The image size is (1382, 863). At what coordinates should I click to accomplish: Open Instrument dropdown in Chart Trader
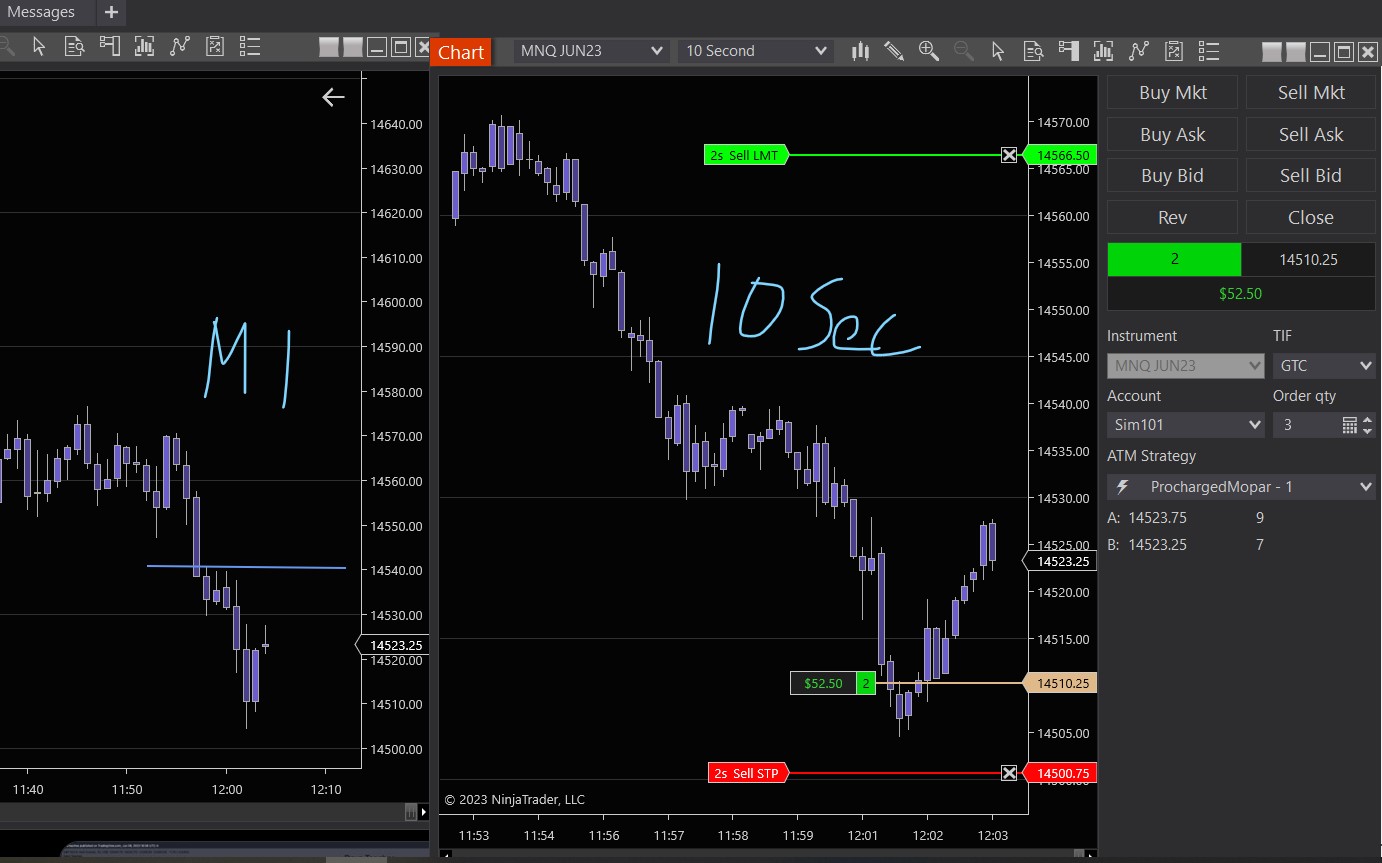tap(1186, 366)
